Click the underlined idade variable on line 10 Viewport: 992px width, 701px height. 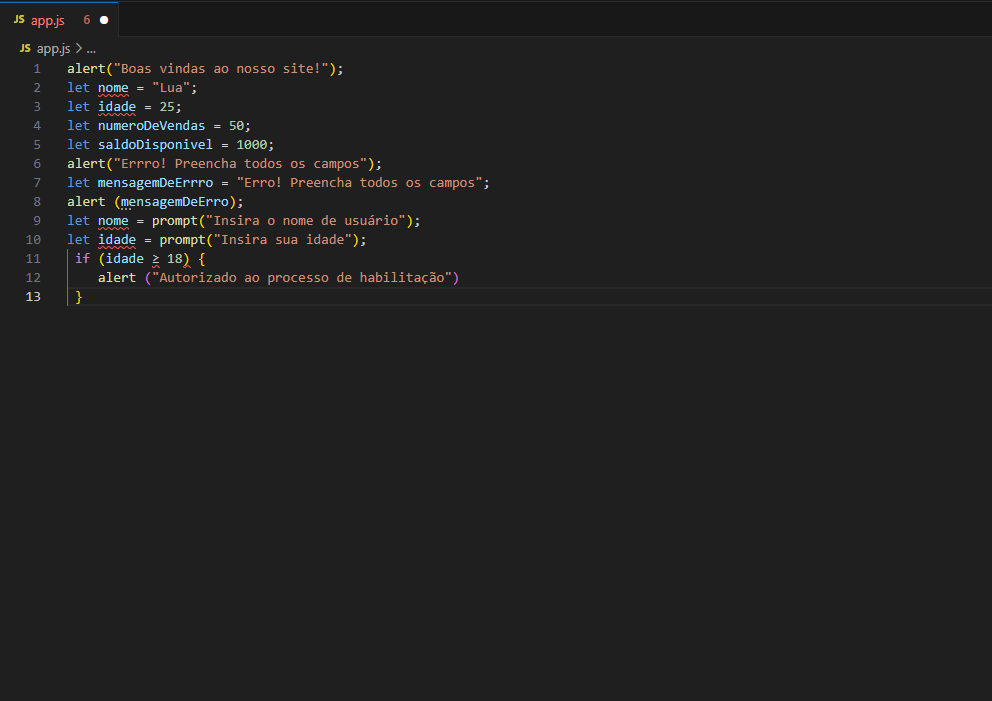pos(117,239)
